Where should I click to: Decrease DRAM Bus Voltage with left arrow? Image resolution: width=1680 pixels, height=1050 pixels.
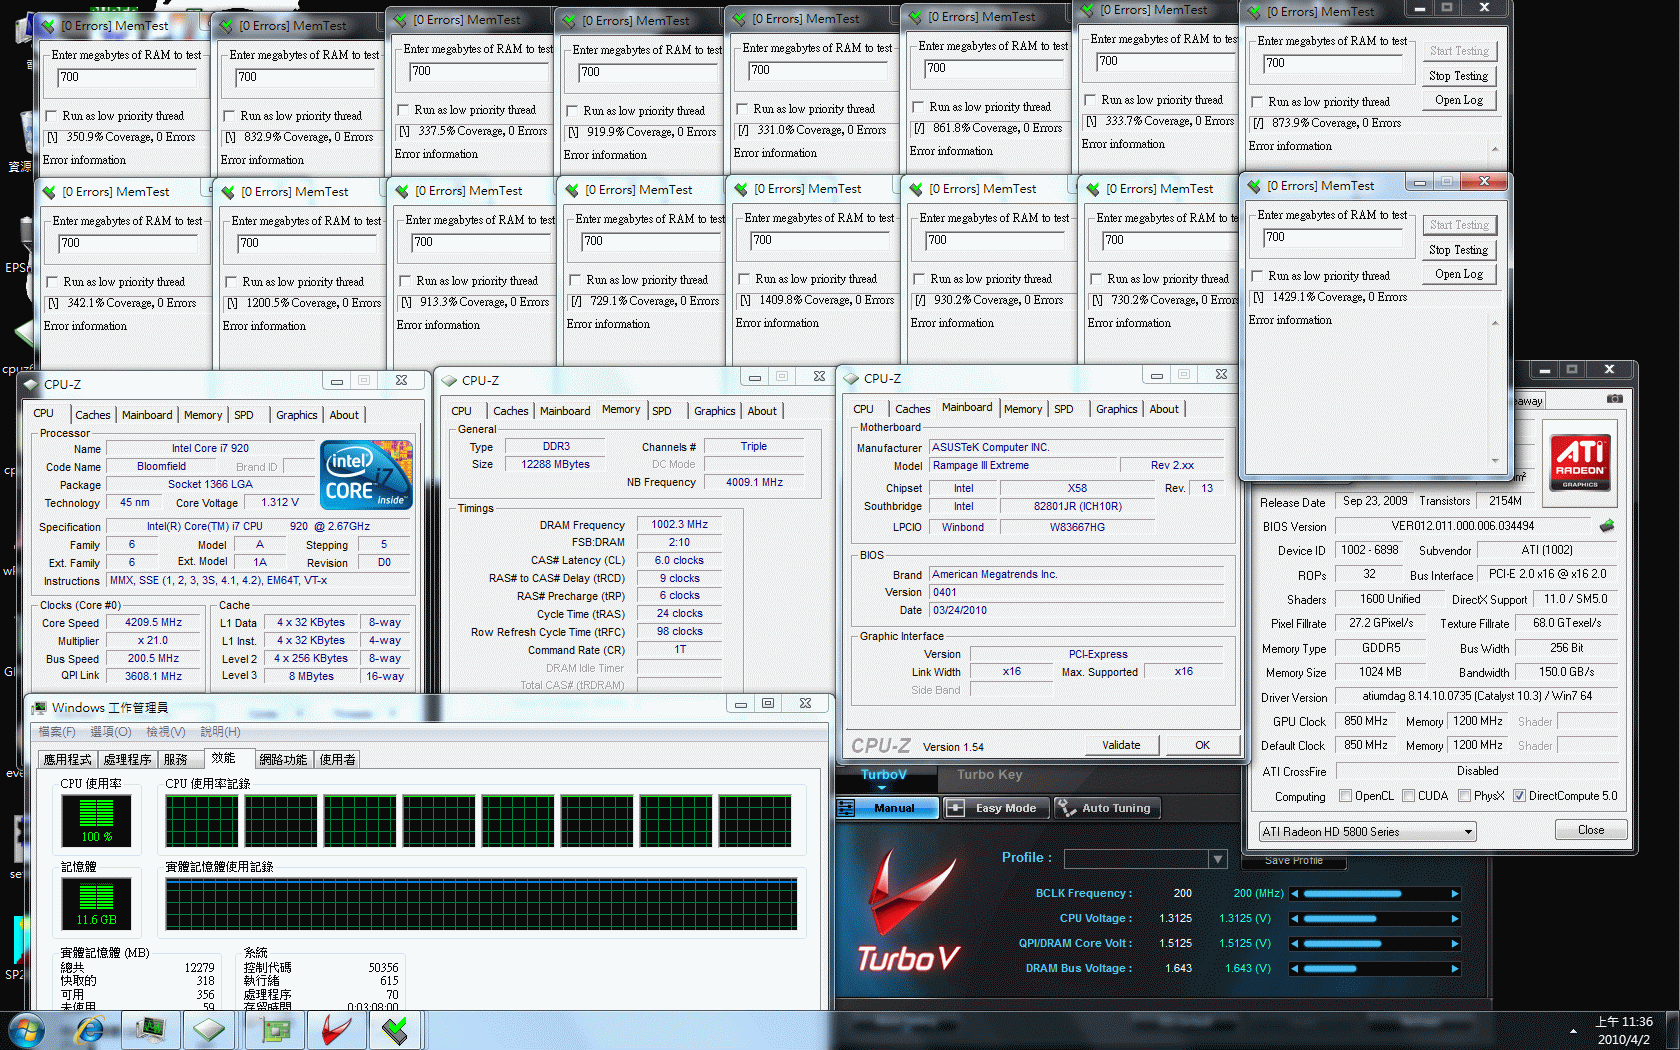click(x=1295, y=968)
